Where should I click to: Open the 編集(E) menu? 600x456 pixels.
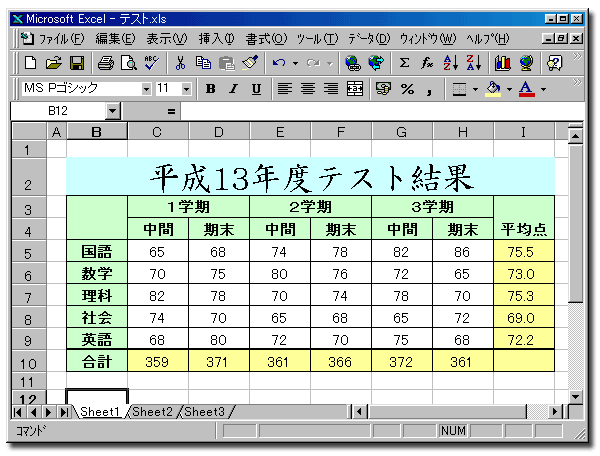coord(115,38)
